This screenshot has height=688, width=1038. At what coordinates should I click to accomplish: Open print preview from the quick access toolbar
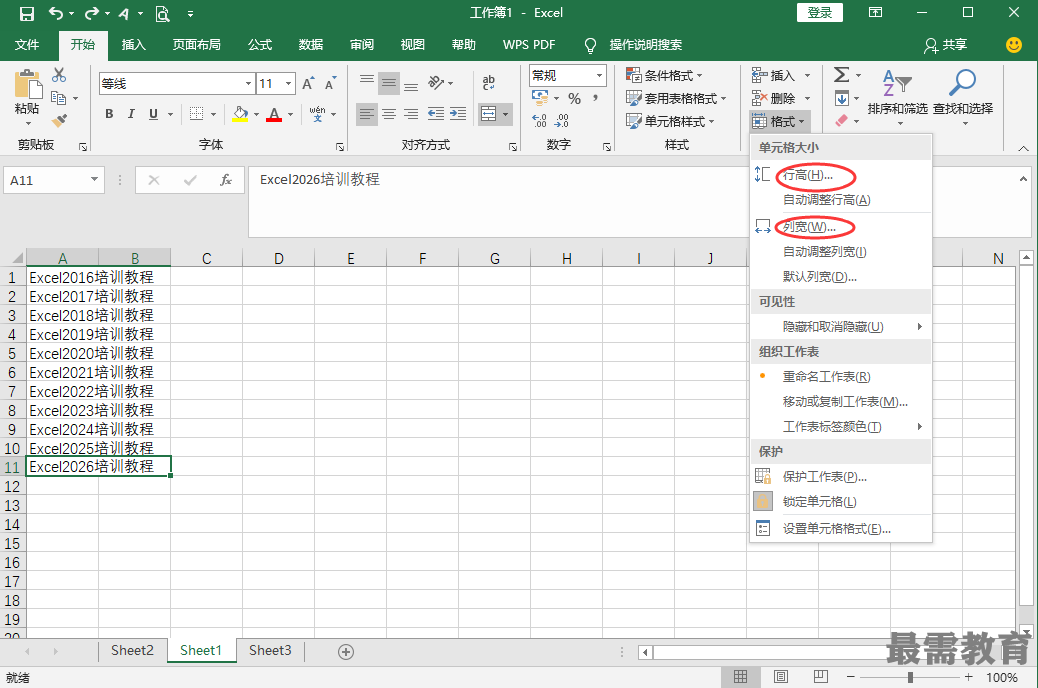(x=162, y=13)
